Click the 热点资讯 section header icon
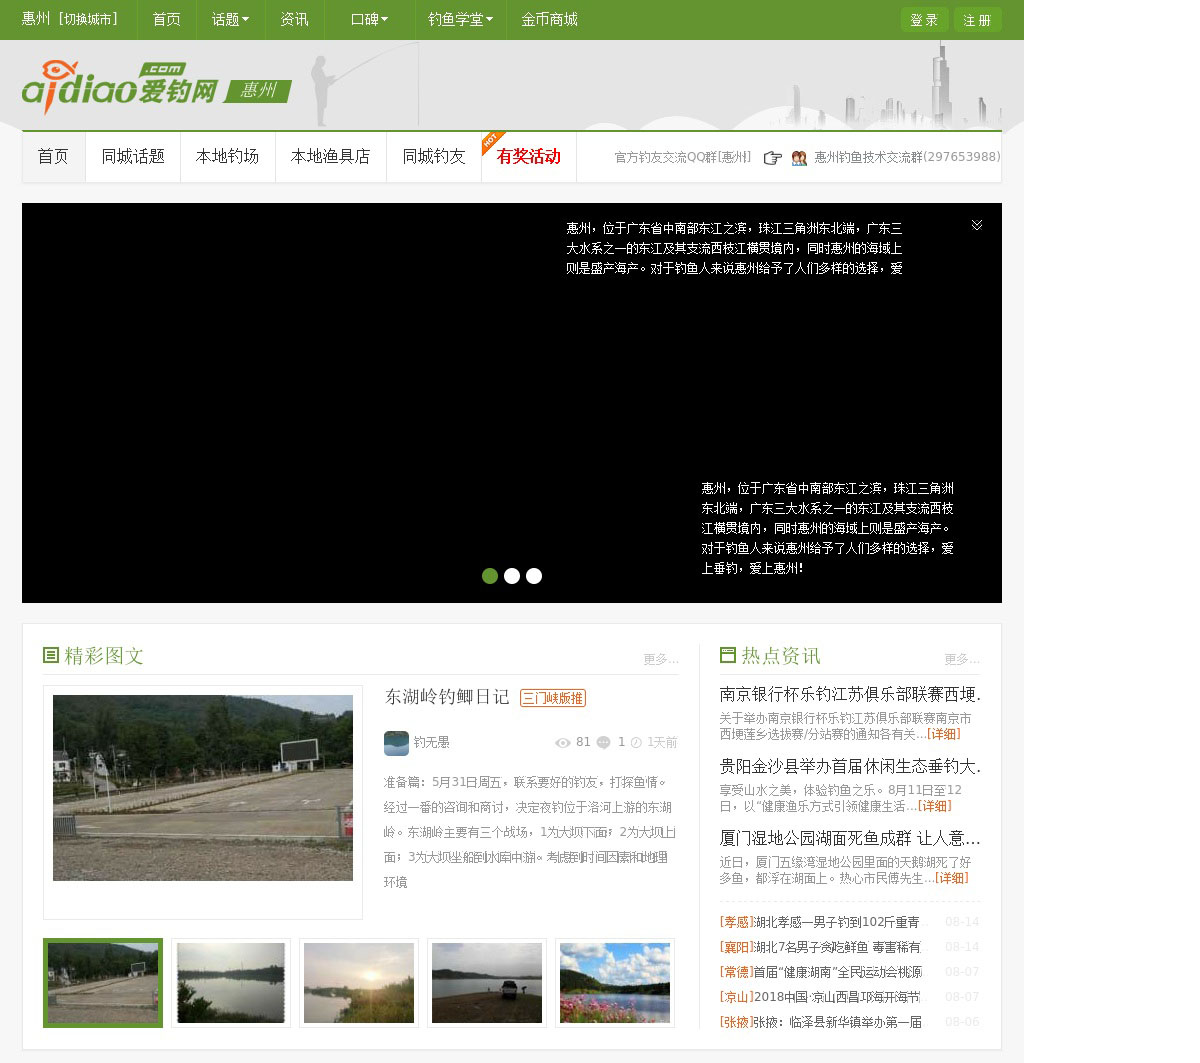 (728, 655)
